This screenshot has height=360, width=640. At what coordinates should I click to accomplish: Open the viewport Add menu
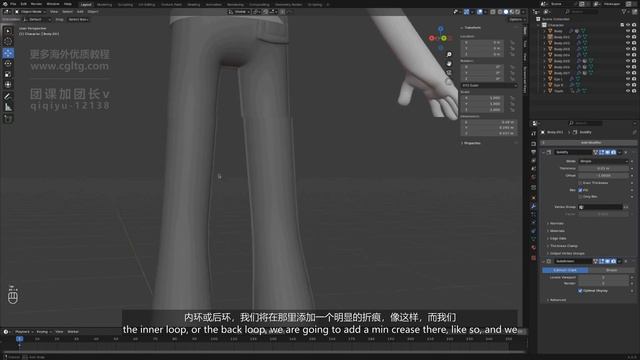pos(80,12)
